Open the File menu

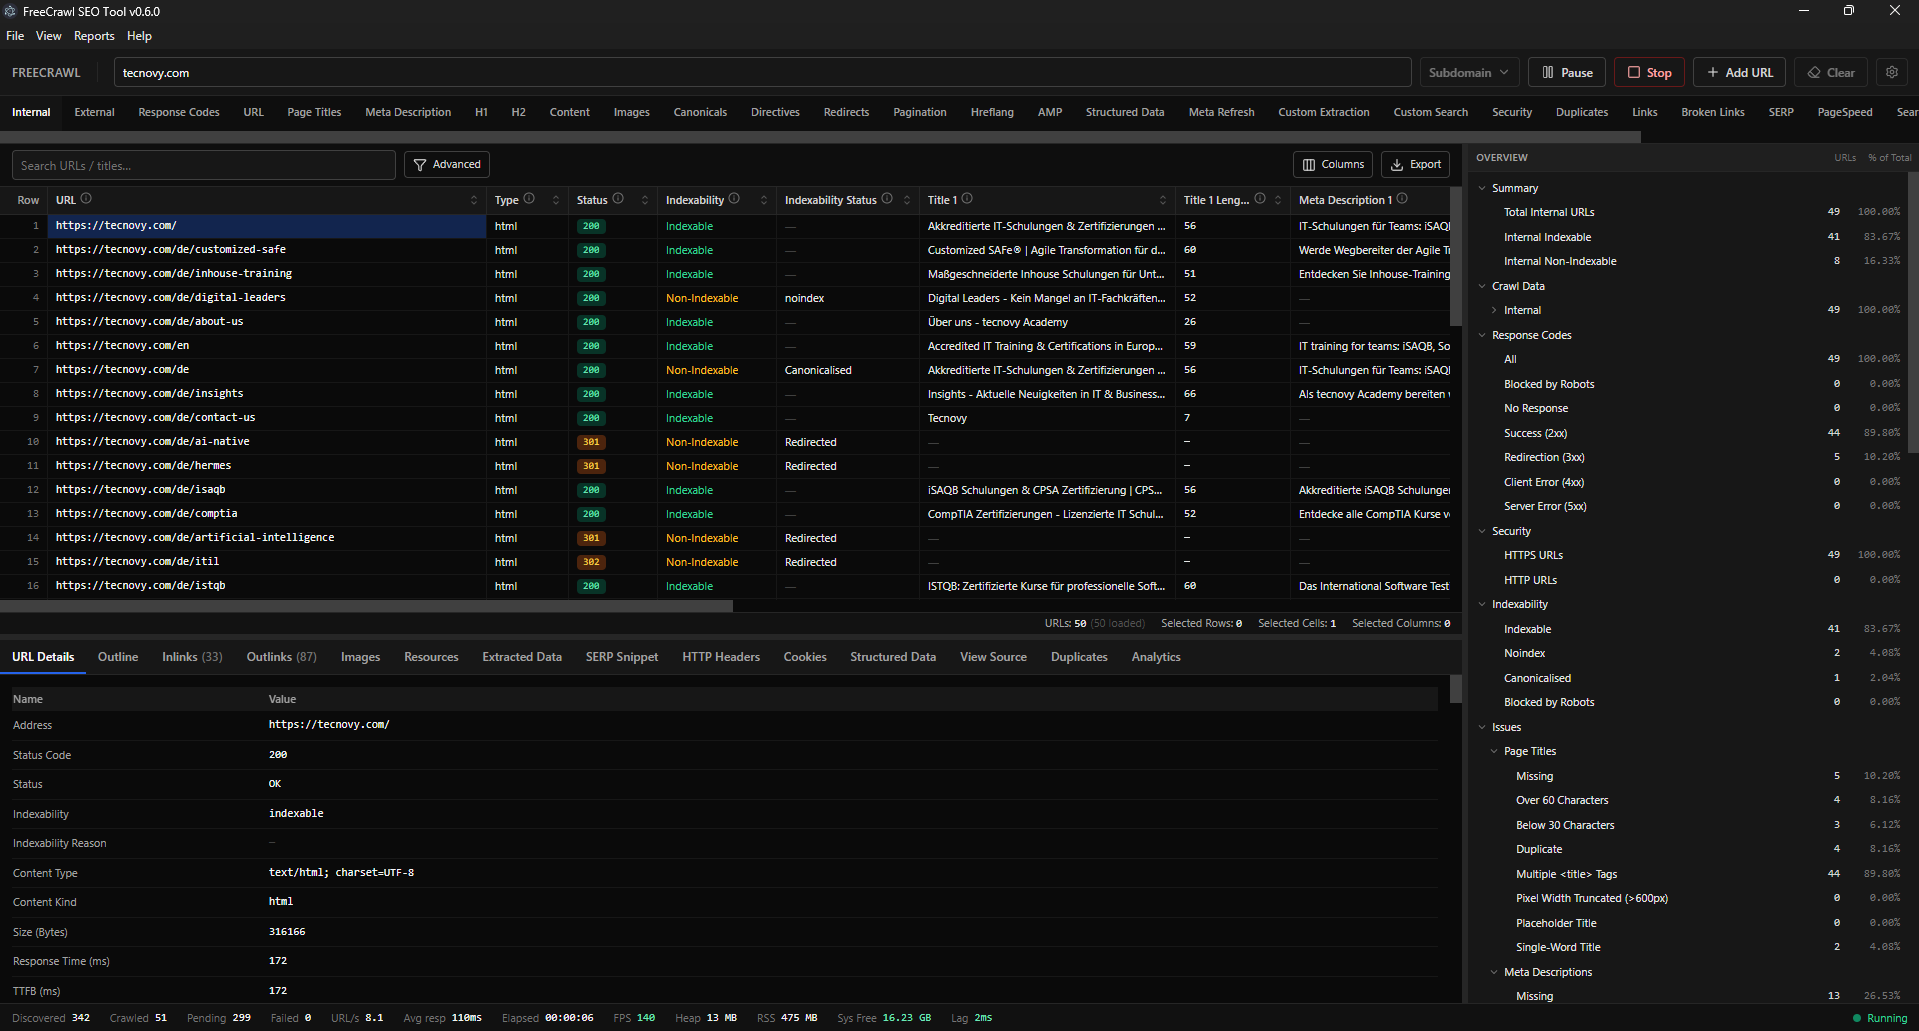point(15,36)
